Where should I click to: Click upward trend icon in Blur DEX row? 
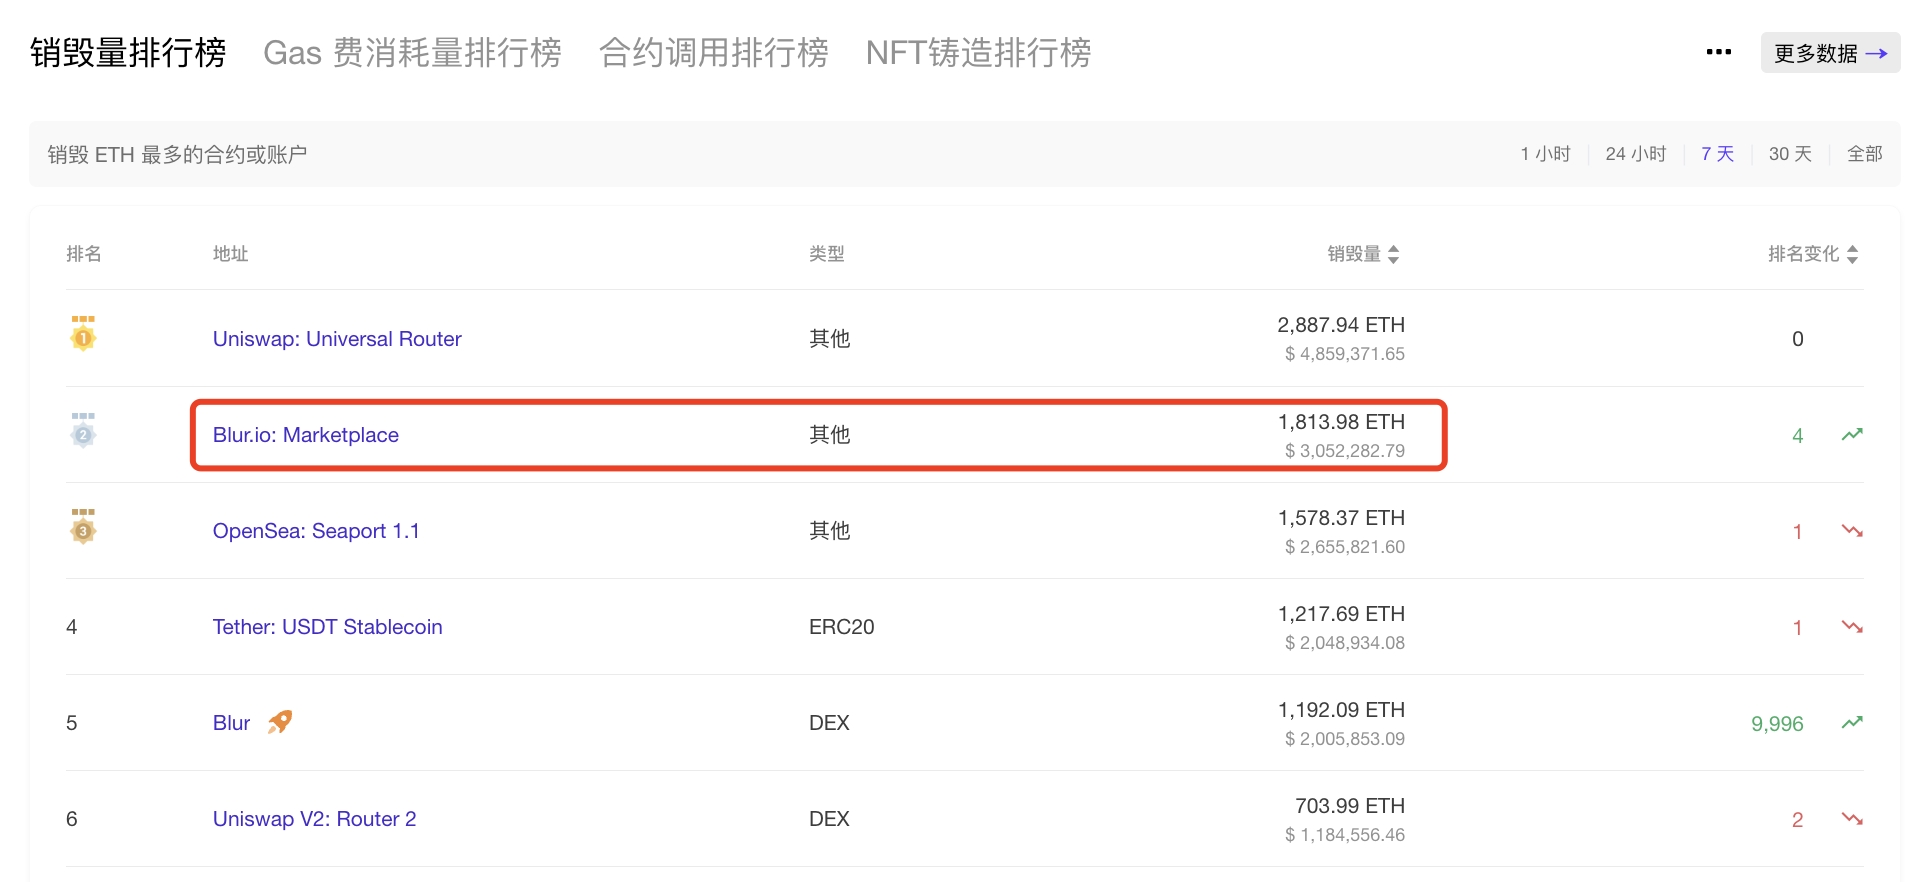[1852, 722]
